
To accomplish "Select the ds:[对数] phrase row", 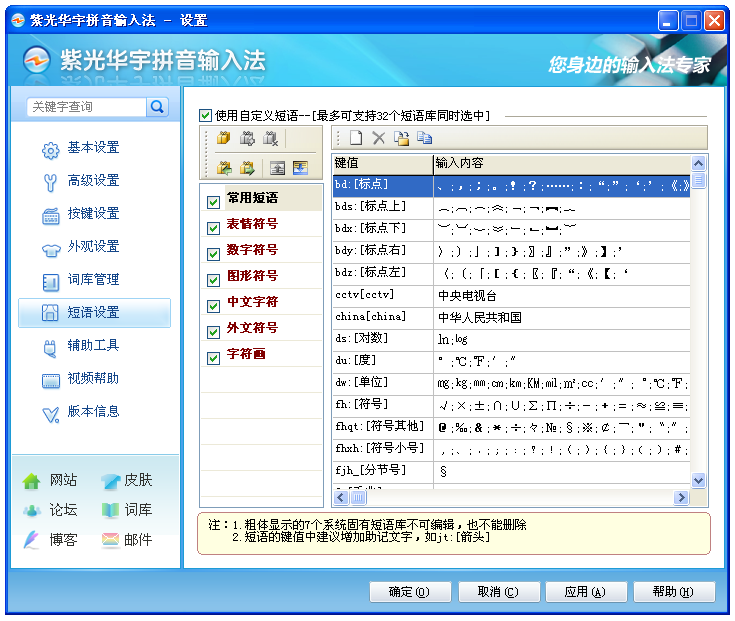I will click(x=511, y=340).
